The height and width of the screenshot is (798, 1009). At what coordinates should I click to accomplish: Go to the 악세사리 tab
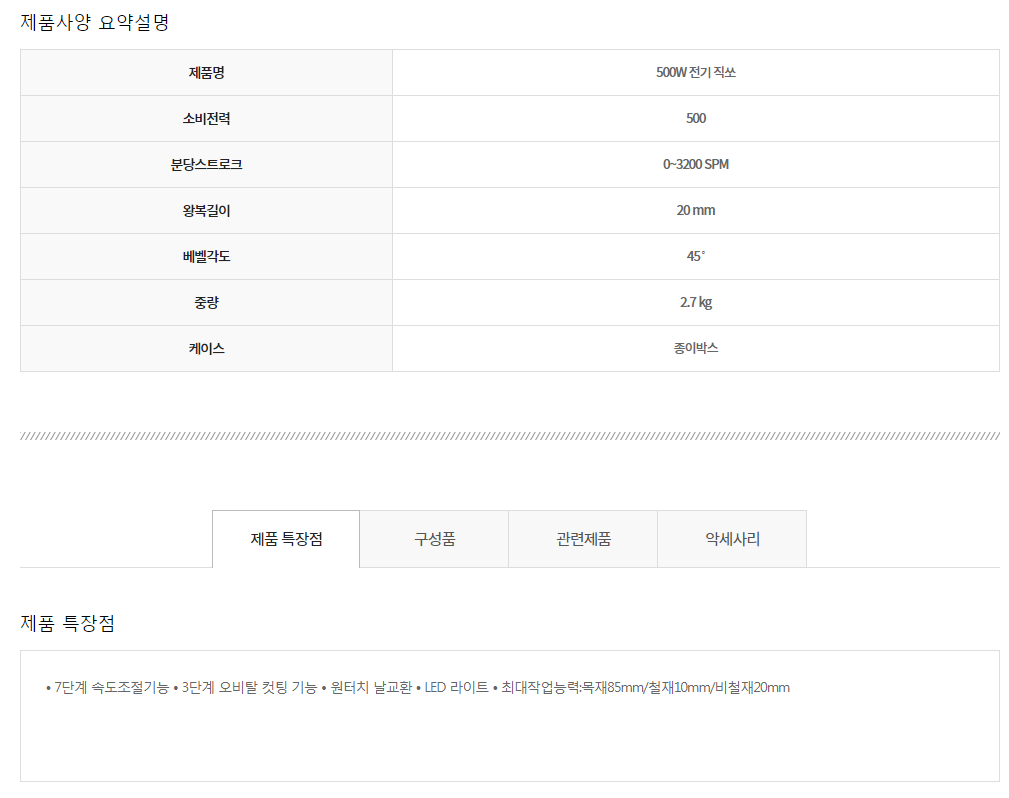[x=732, y=539]
